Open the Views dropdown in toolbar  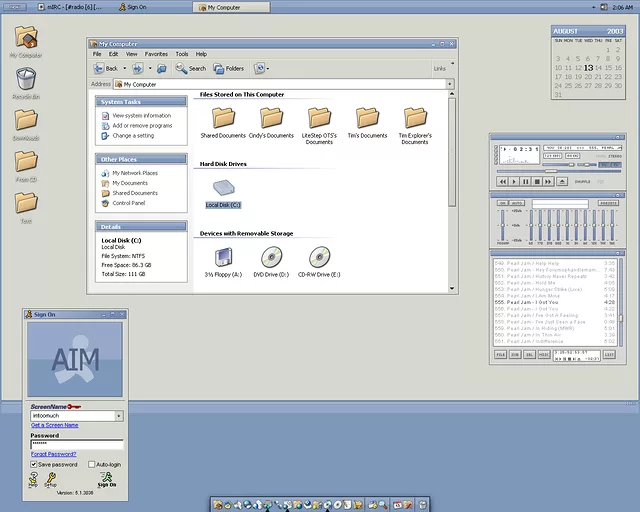point(261,68)
